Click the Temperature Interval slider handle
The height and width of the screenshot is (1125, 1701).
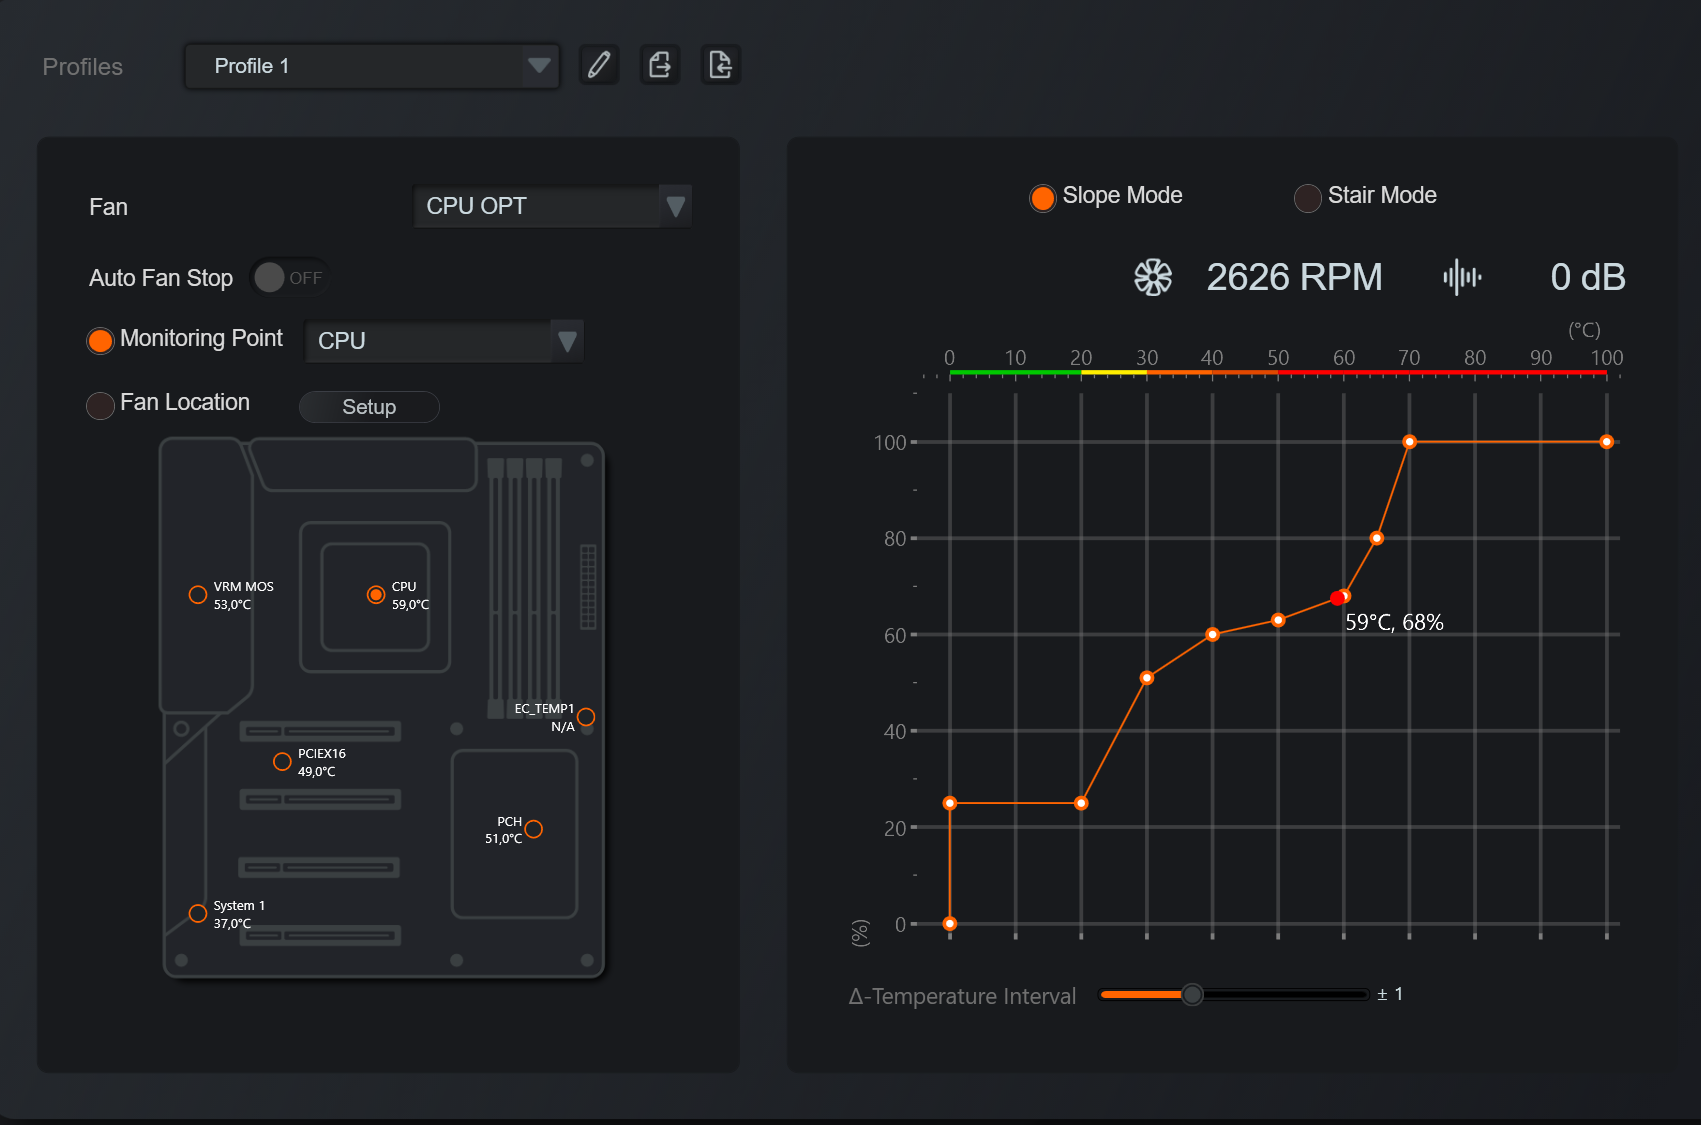pyautogui.click(x=1192, y=994)
